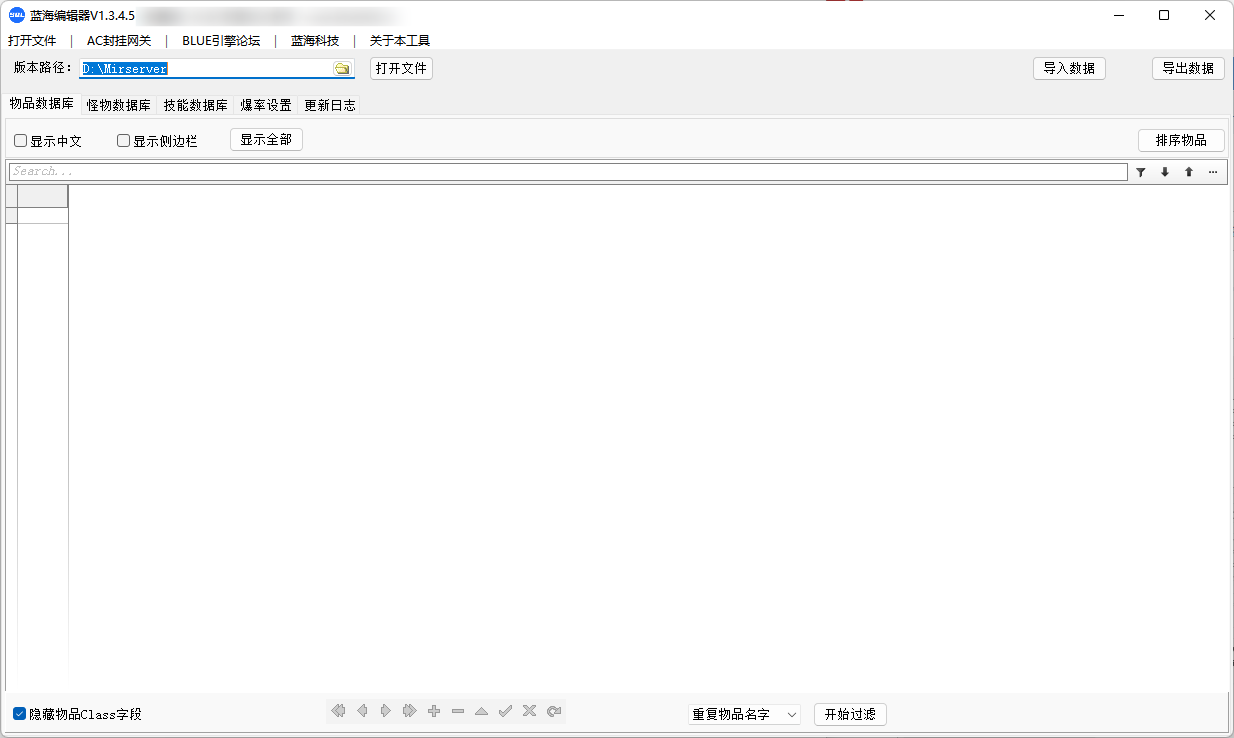Viewport: 1234px width, 738px height.
Task: Open the 更新日志 tab
Action: (330, 104)
